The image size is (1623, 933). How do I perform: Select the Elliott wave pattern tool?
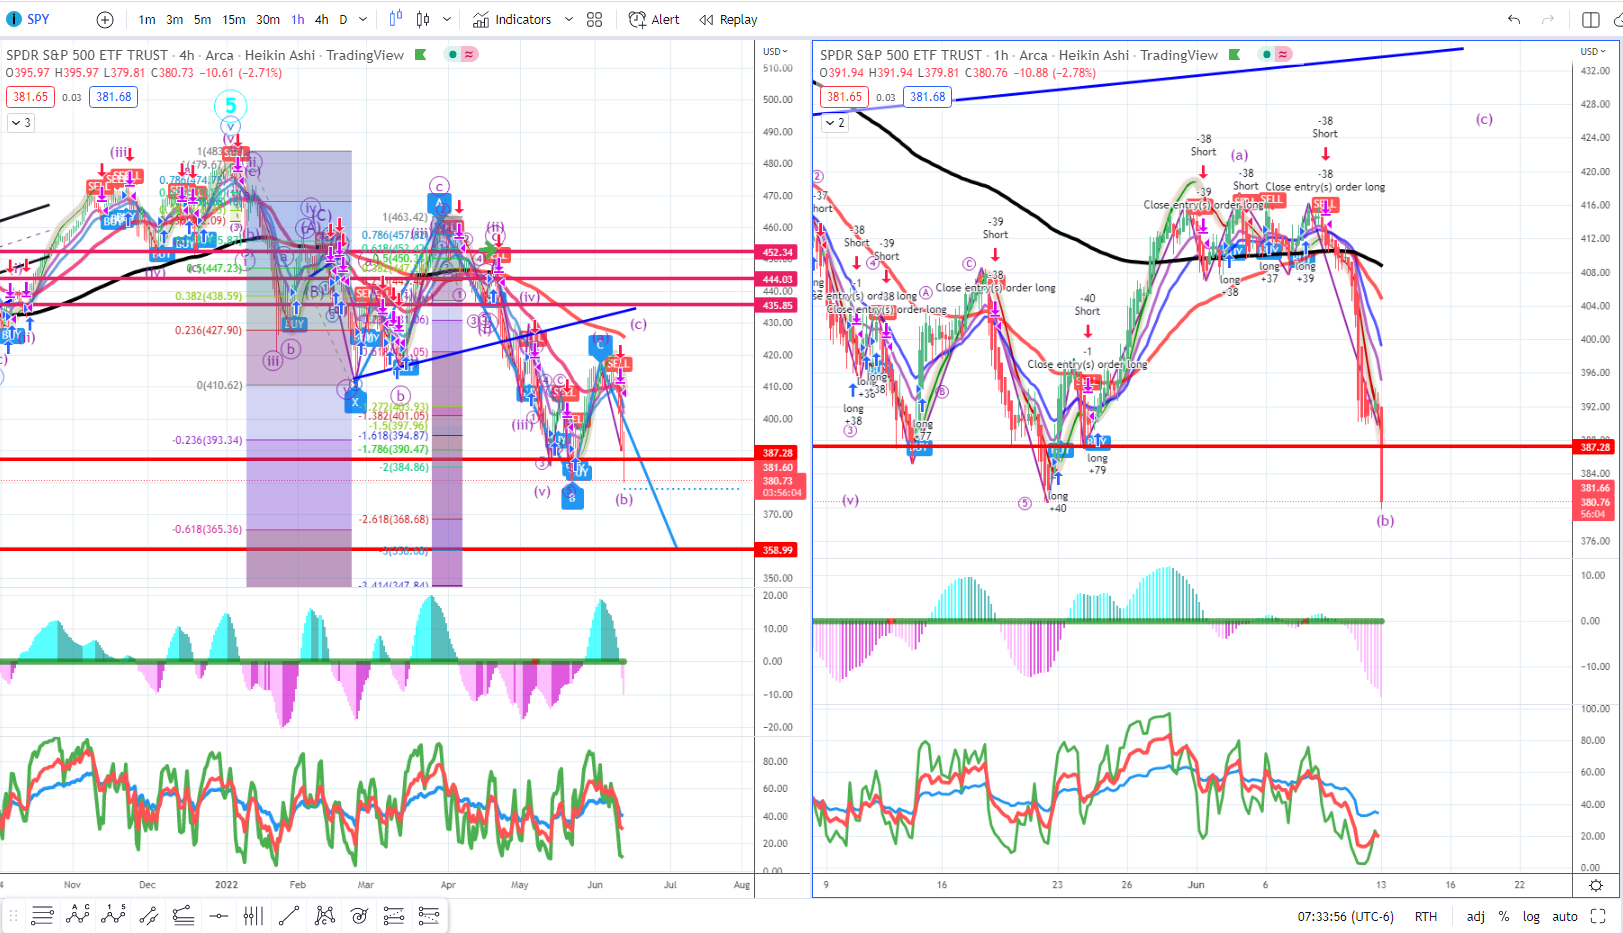coord(78,915)
